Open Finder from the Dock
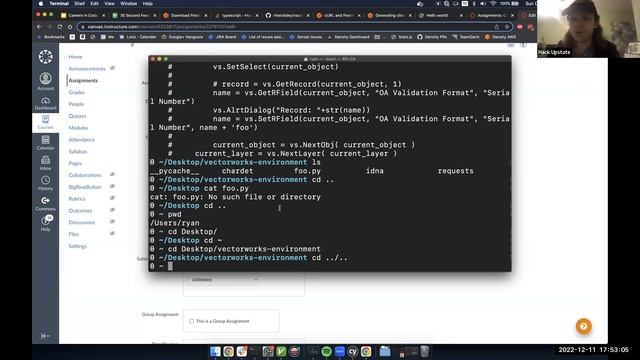This screenshot has height=360, width=640. (215, 351)
